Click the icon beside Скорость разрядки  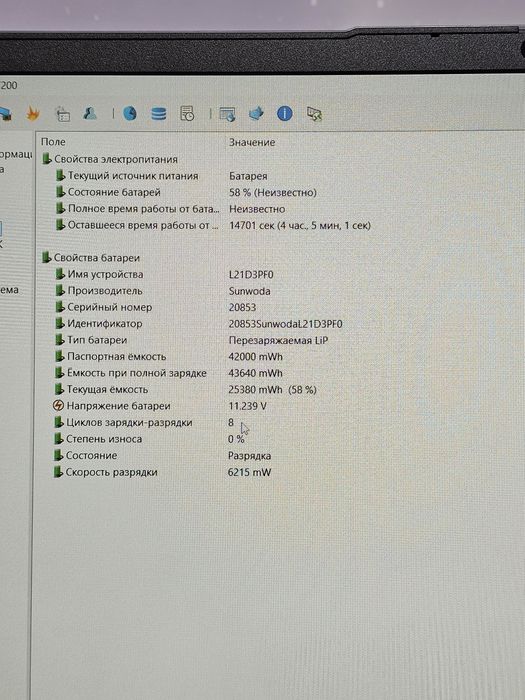point(58,472)
